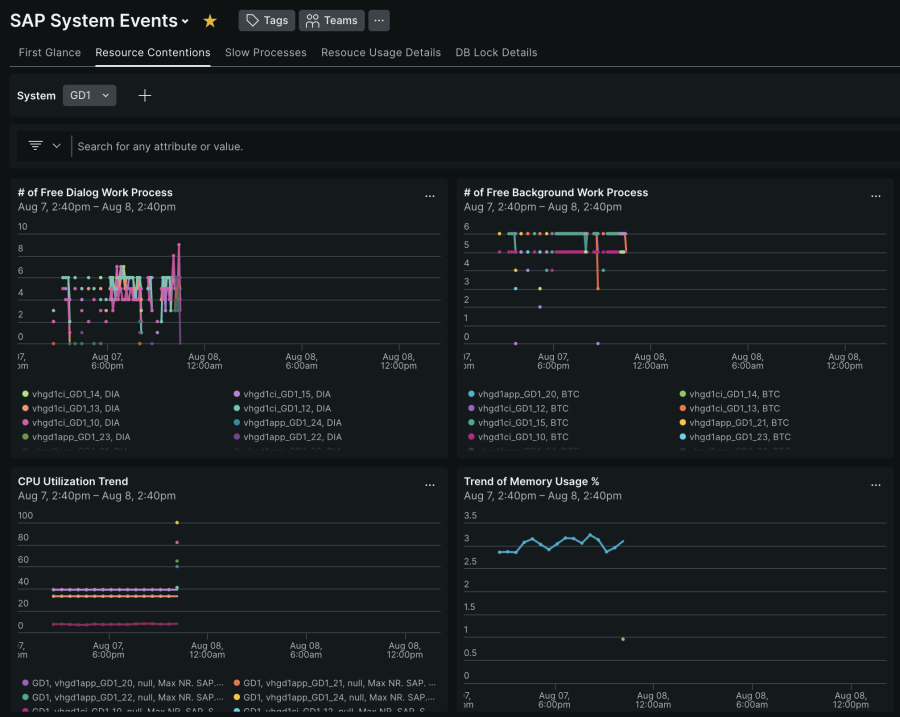Click the '# of Free Dialog Work Process' title
The height and width of the screenshot is (717, 900).
[x=95, y=192]
